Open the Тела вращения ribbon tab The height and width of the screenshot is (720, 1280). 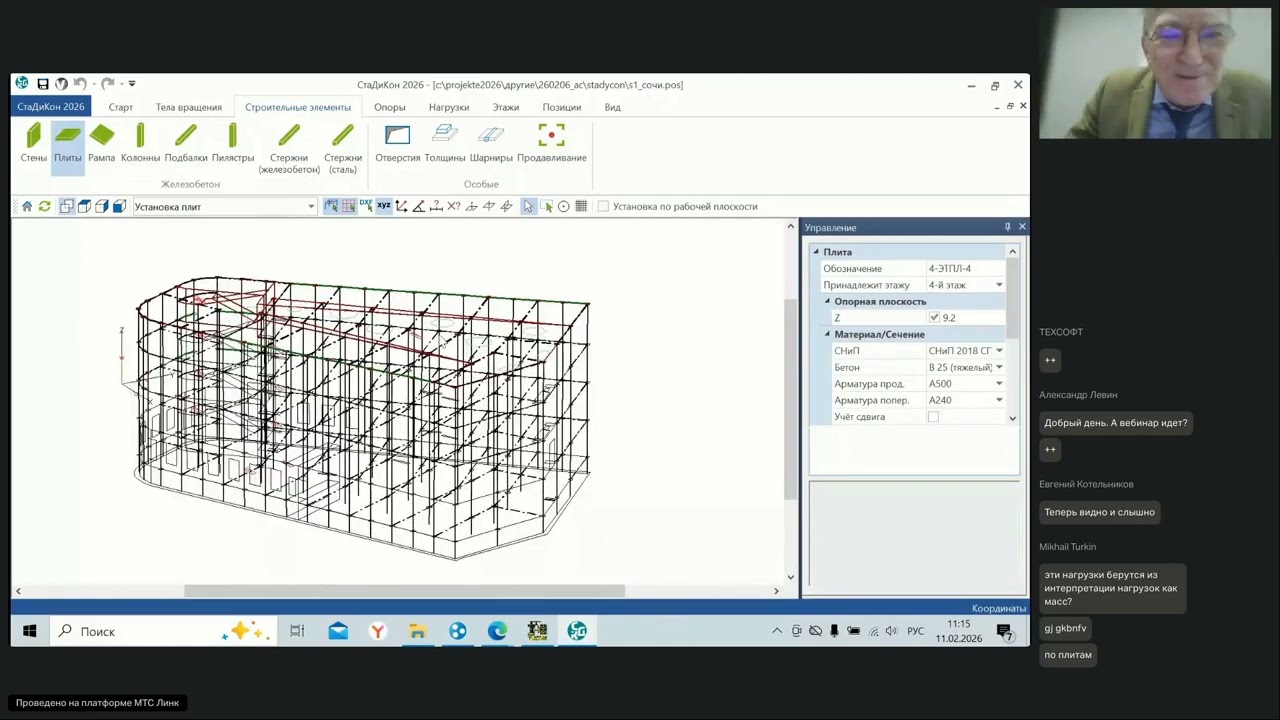(189, 107)
